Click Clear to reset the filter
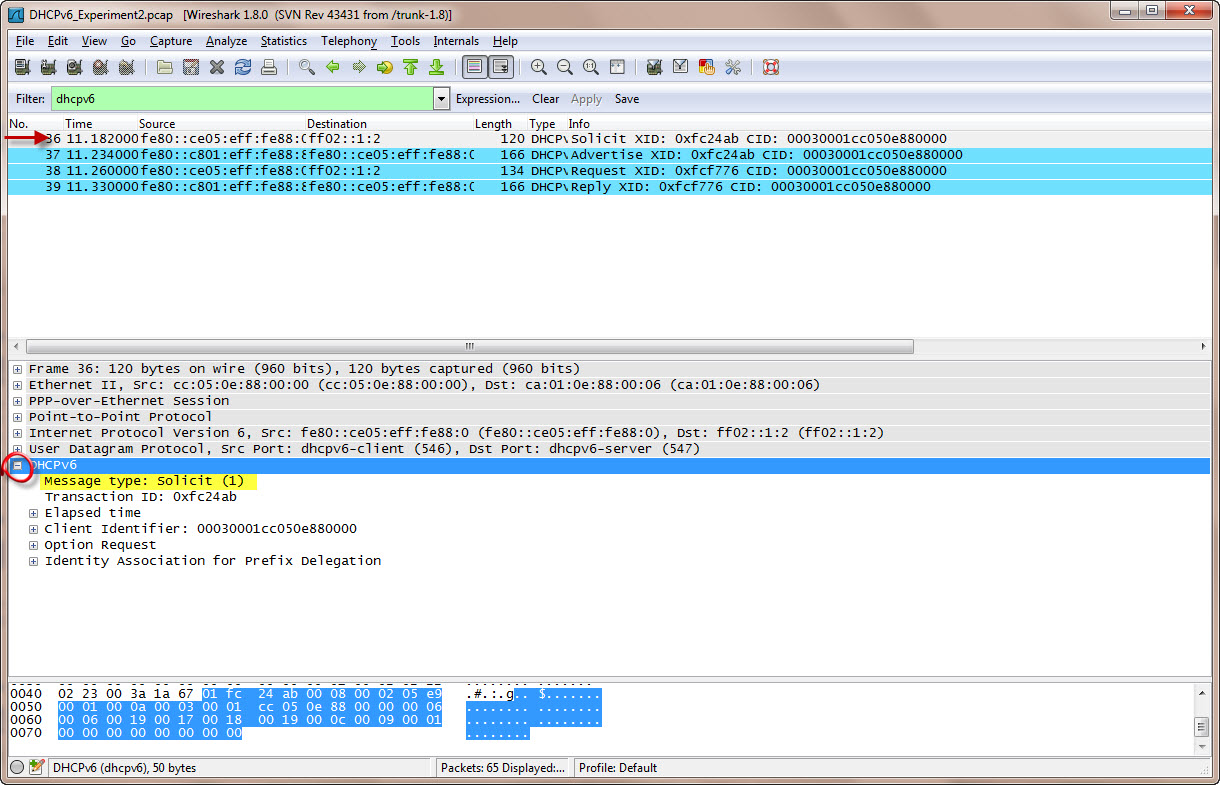 (545, 99)
